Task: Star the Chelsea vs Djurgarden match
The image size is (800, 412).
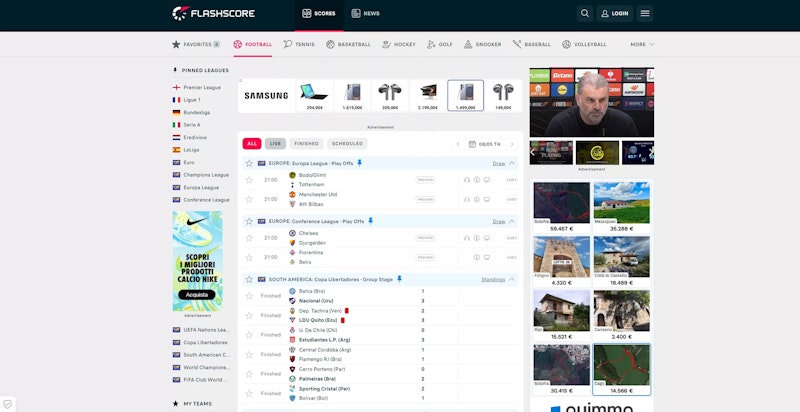Action: pos(249,238)
